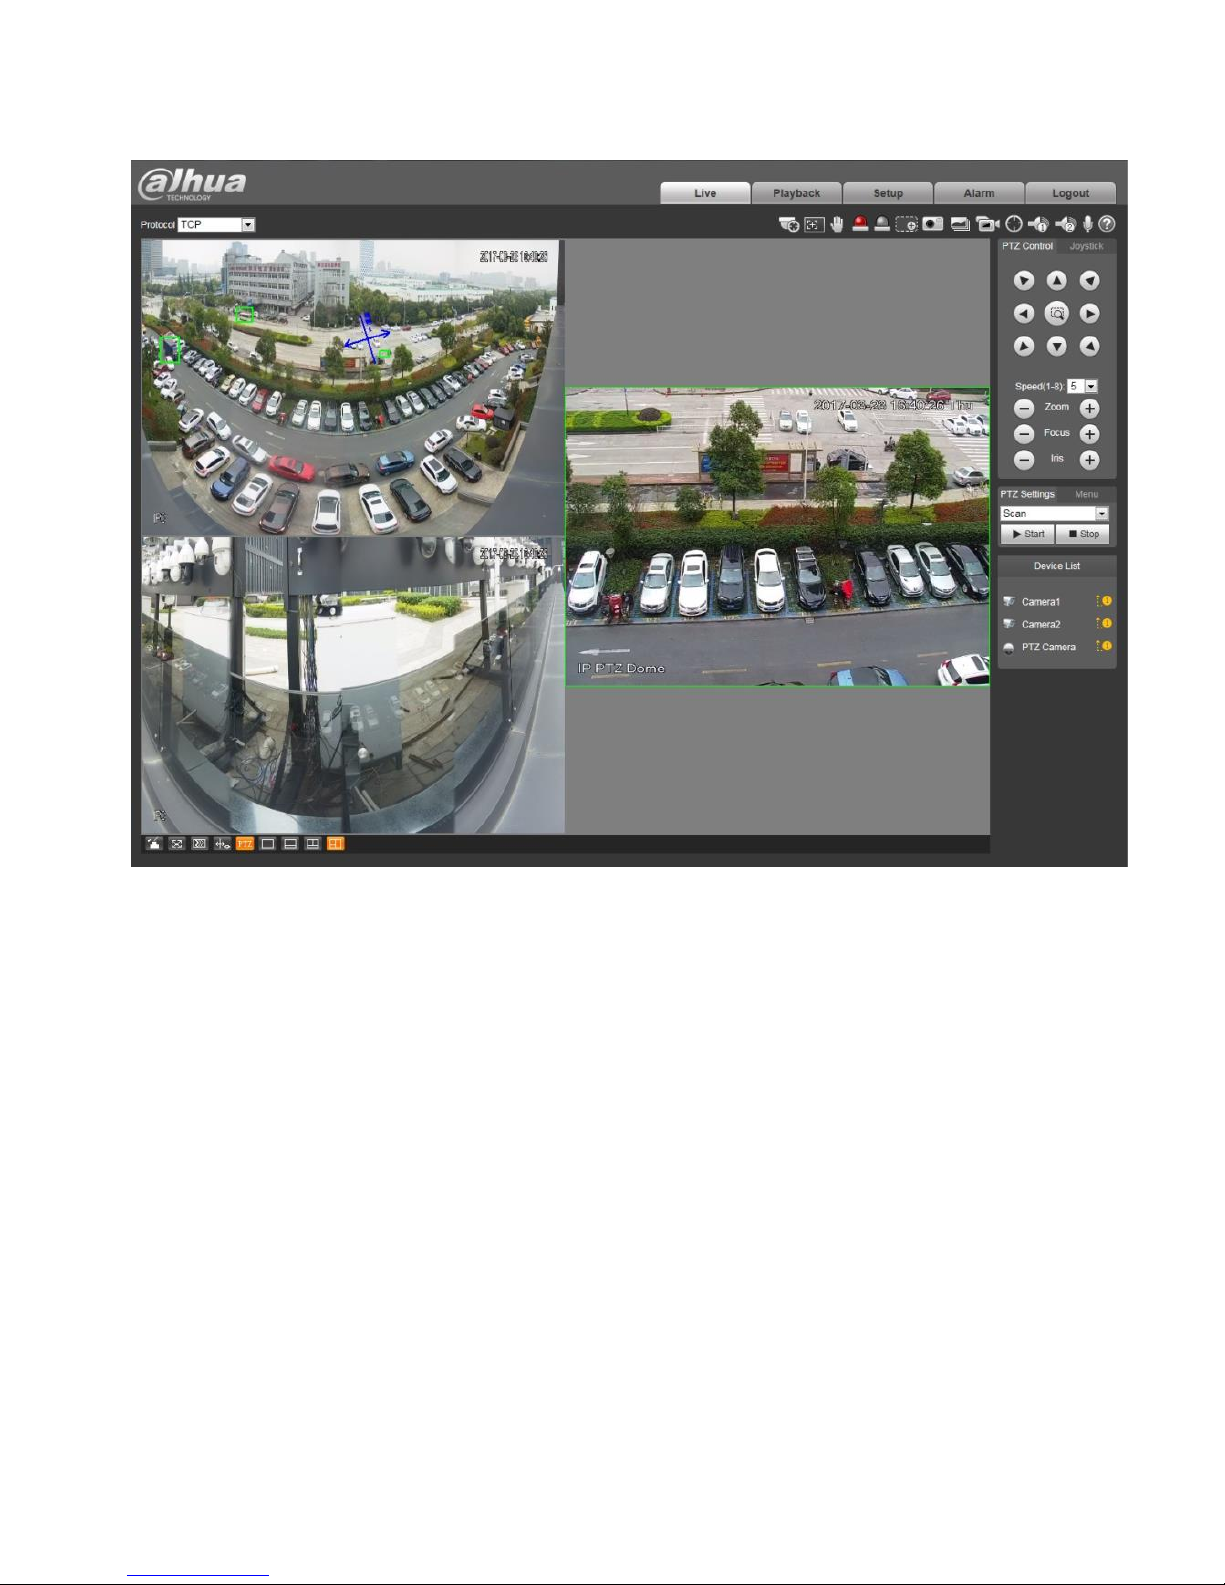1225x1585 pixels.
Task: Toggle the orange PTZ button
Action: coord(245,844)
